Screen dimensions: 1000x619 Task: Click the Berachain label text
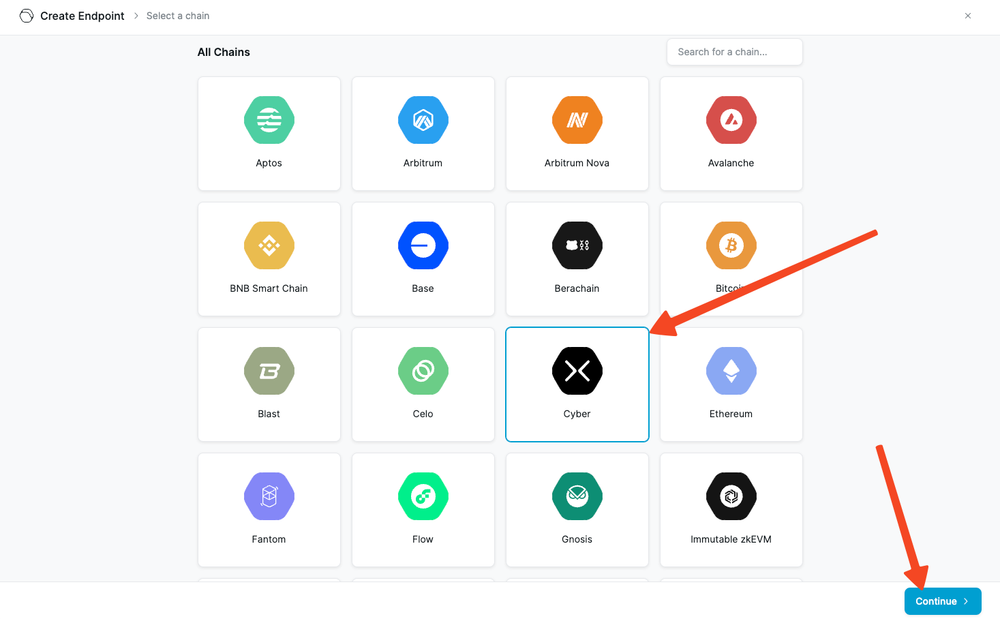click(577, 289)
